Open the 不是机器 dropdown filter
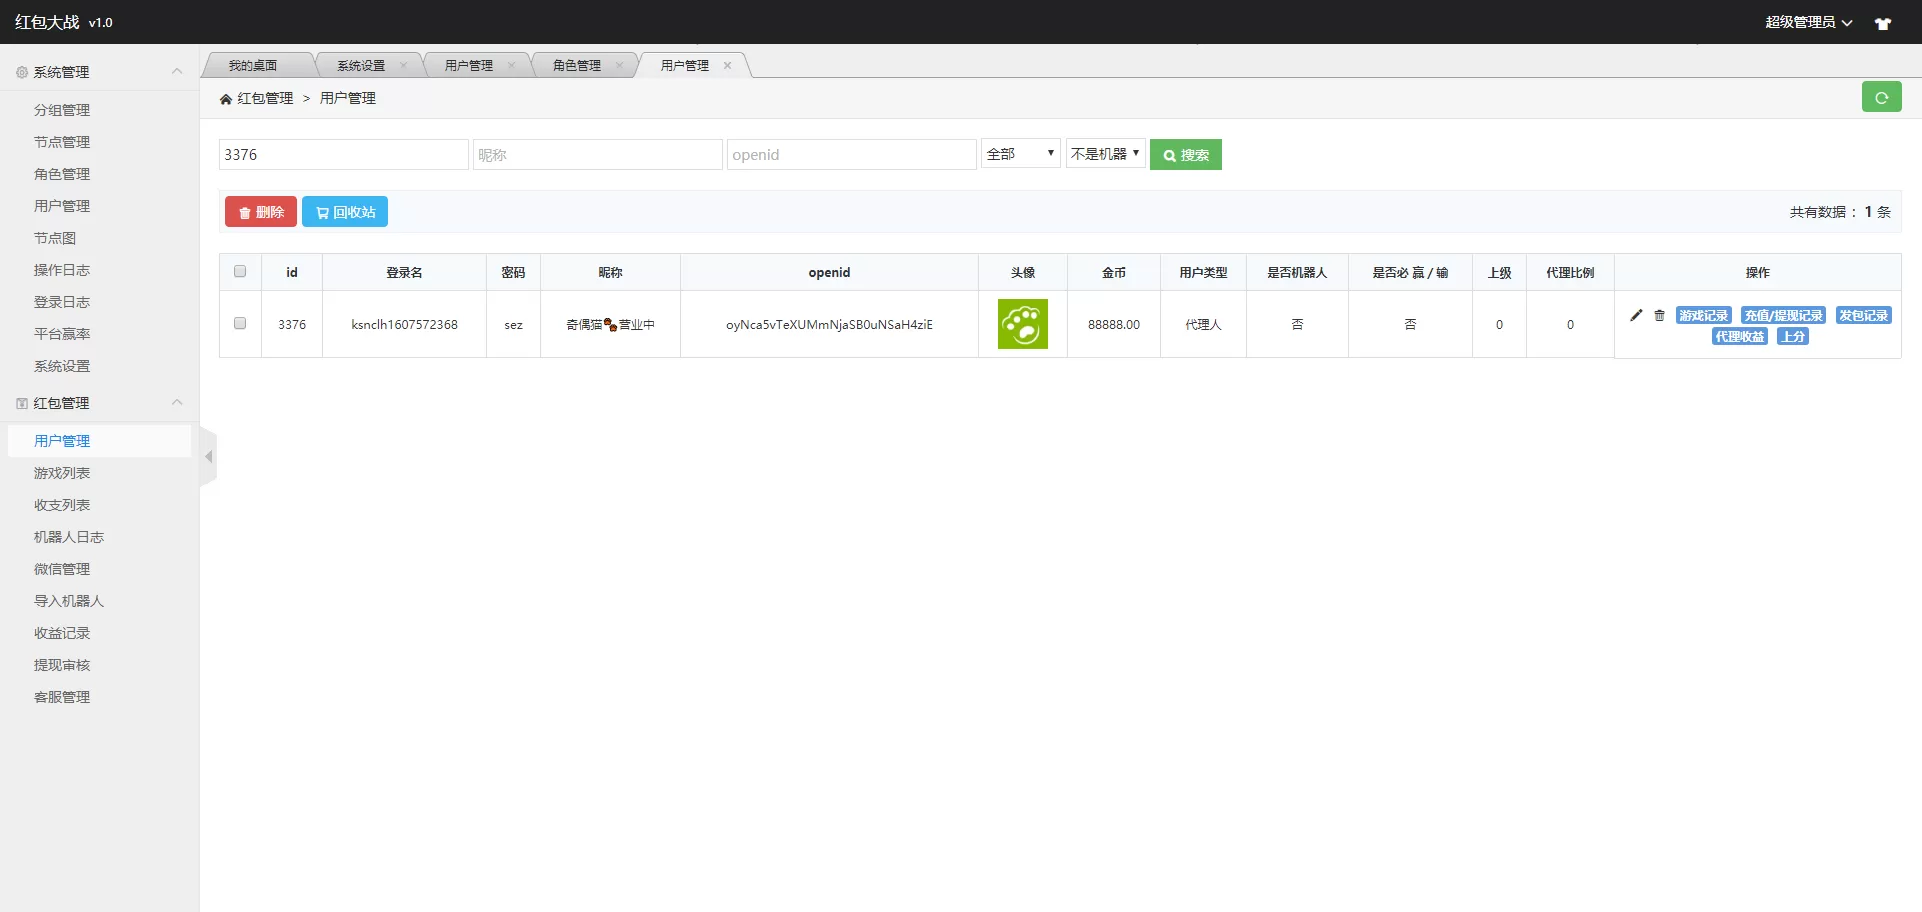 pyautogui.click(x=1105, y=153)
